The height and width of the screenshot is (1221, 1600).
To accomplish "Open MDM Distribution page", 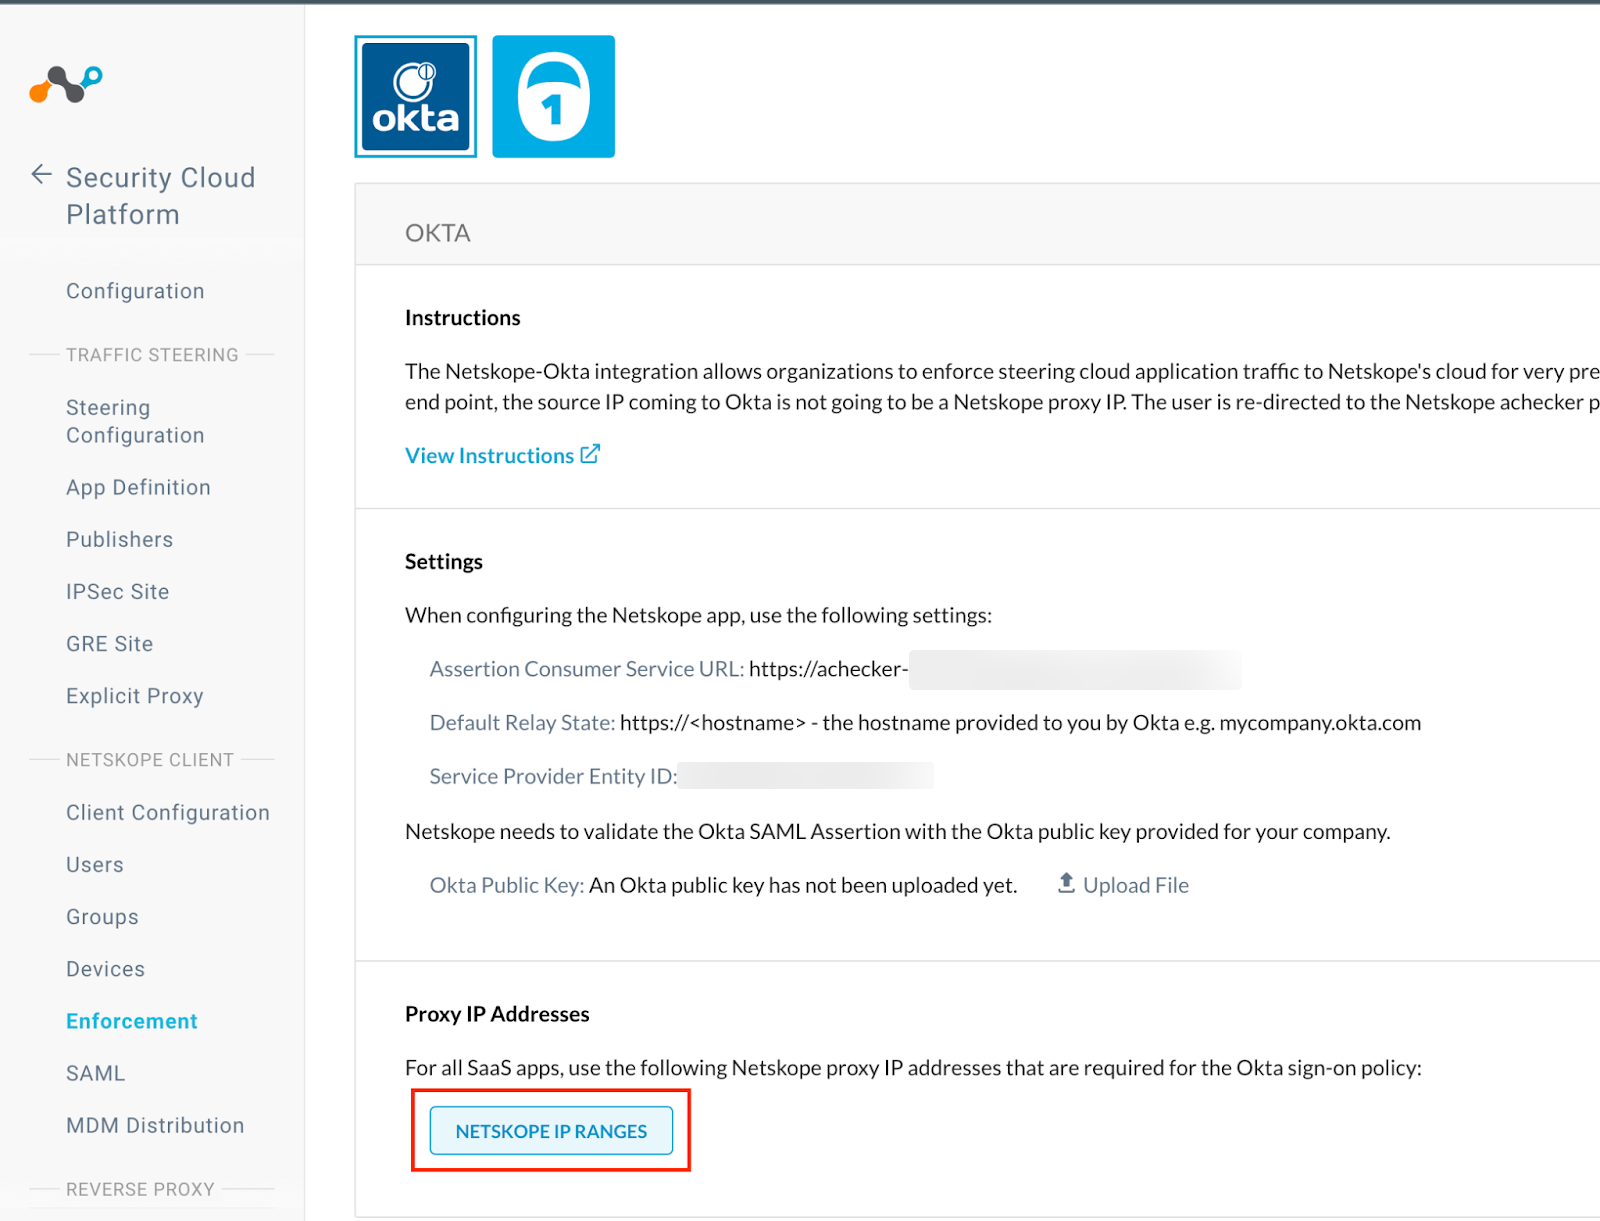I will pyautogui.click(x=155, y=1124).
